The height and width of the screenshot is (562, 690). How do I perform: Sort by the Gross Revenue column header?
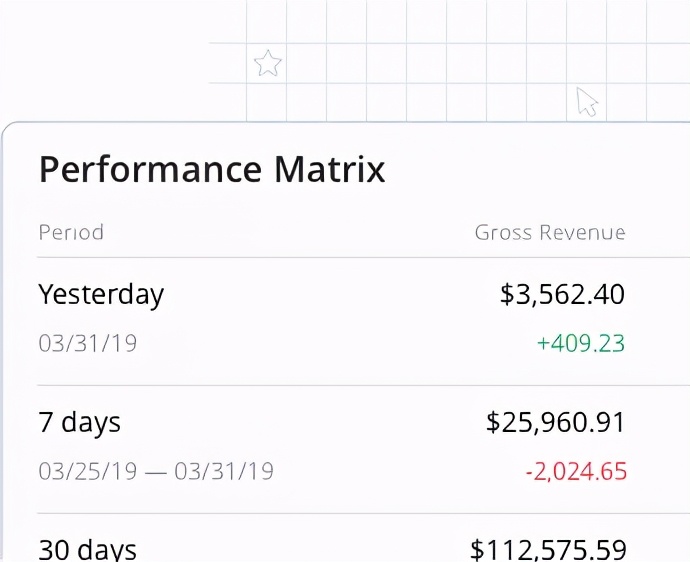549,233
